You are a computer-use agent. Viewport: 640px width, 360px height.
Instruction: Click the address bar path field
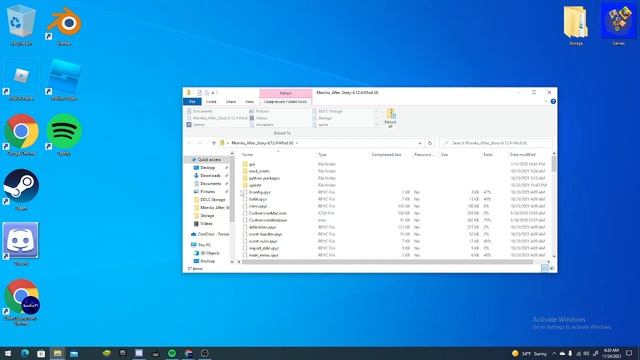pos(321,143)
